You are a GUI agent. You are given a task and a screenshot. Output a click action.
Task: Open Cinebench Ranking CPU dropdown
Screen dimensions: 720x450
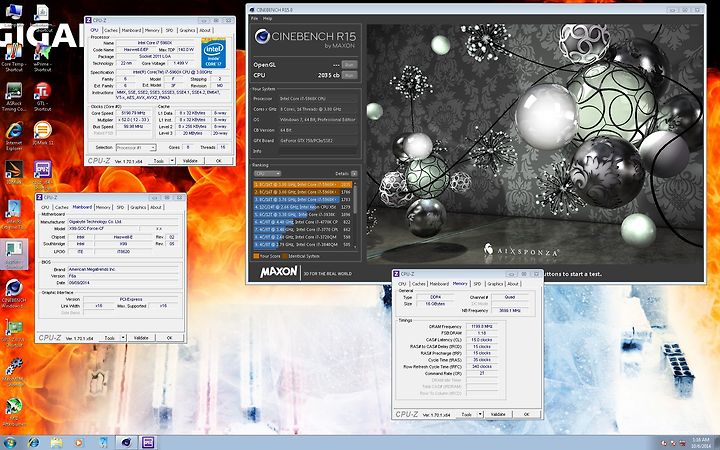267,174
